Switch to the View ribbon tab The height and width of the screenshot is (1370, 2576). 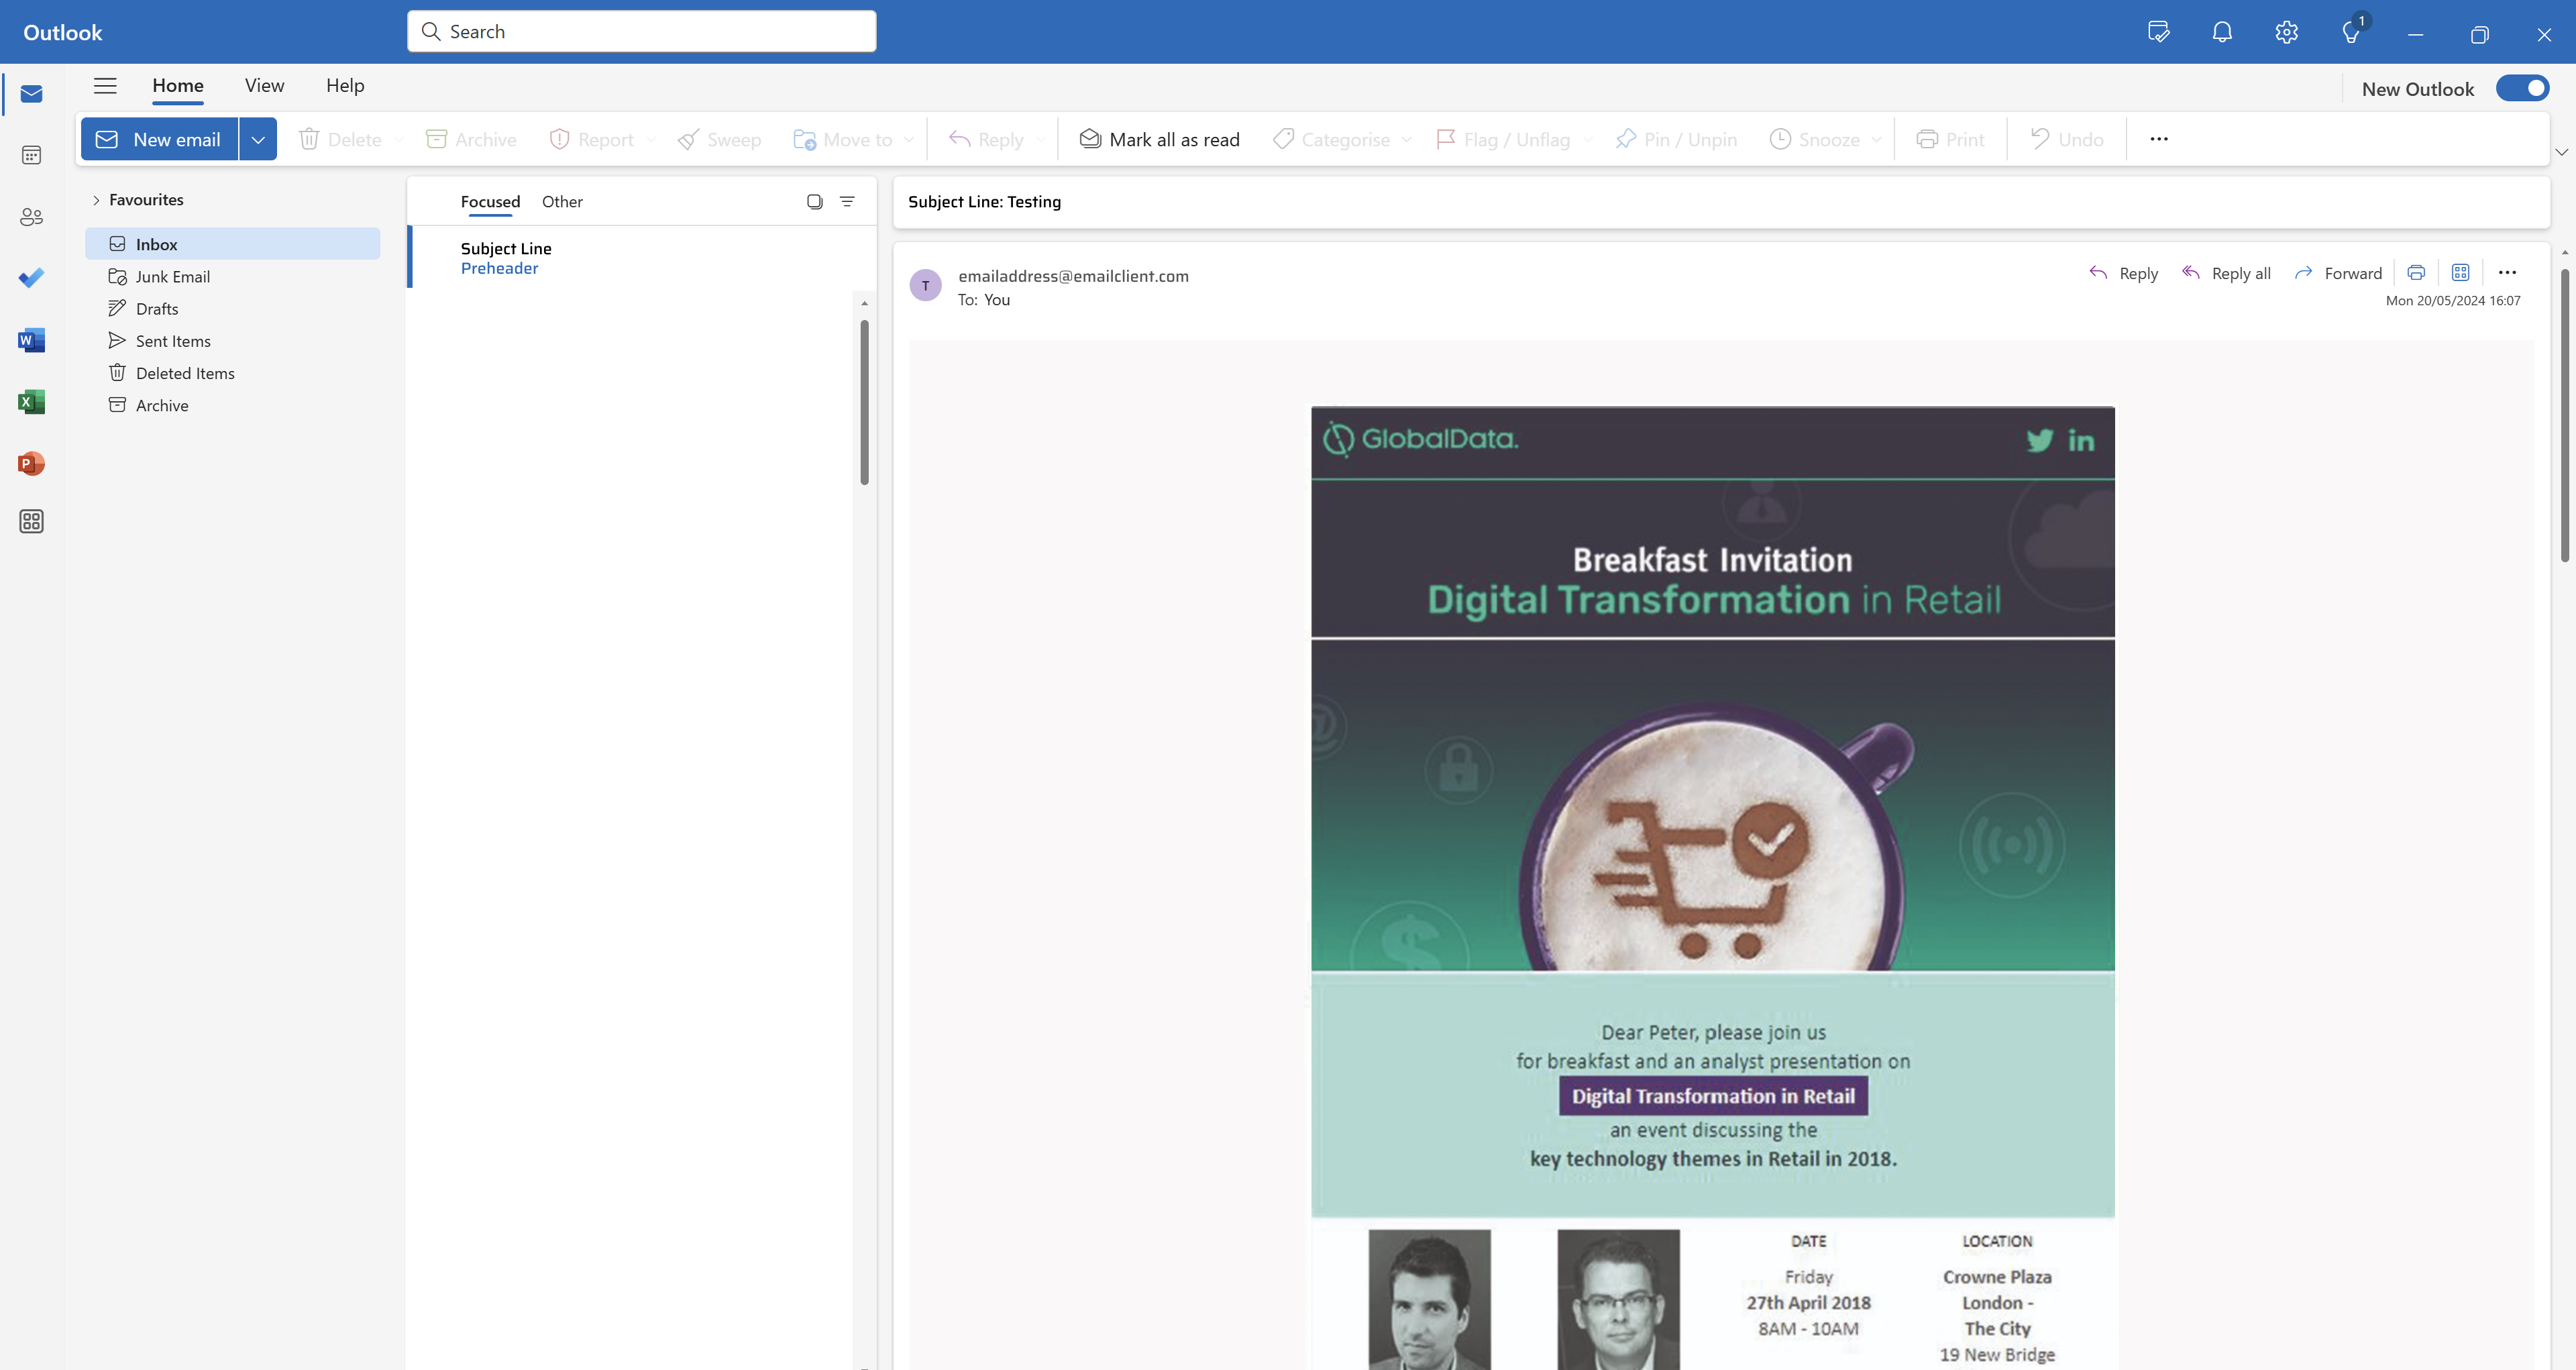pyautogui.click(x=264, y=86)
